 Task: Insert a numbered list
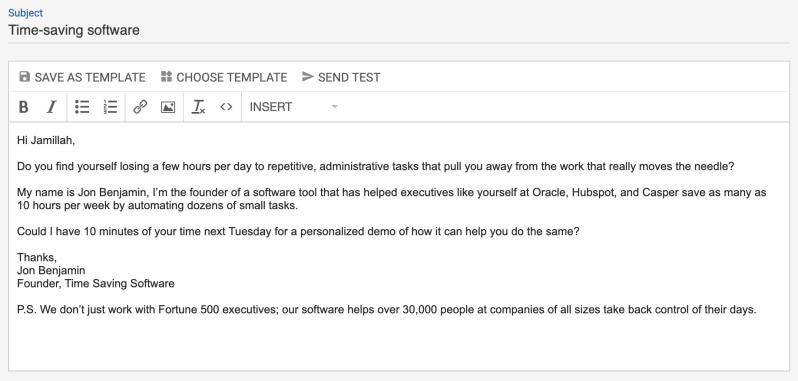(110, 107)
